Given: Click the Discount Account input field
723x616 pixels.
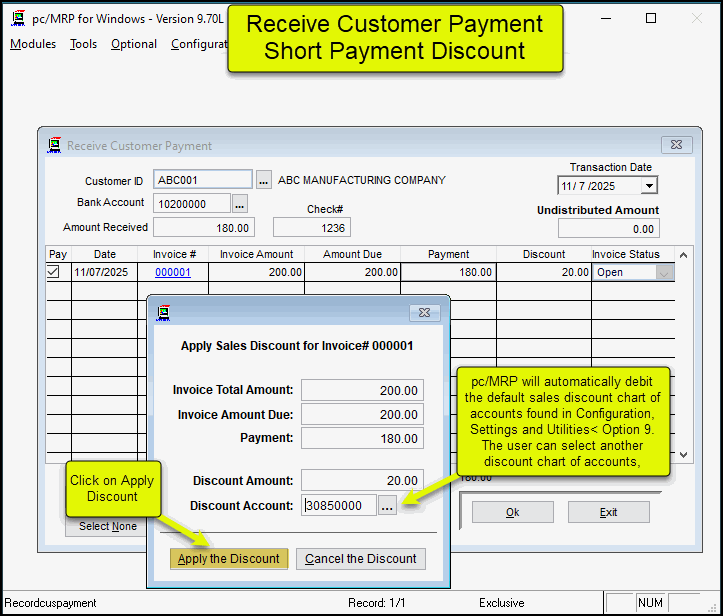Looking at the screenshot, I should 339,506.
